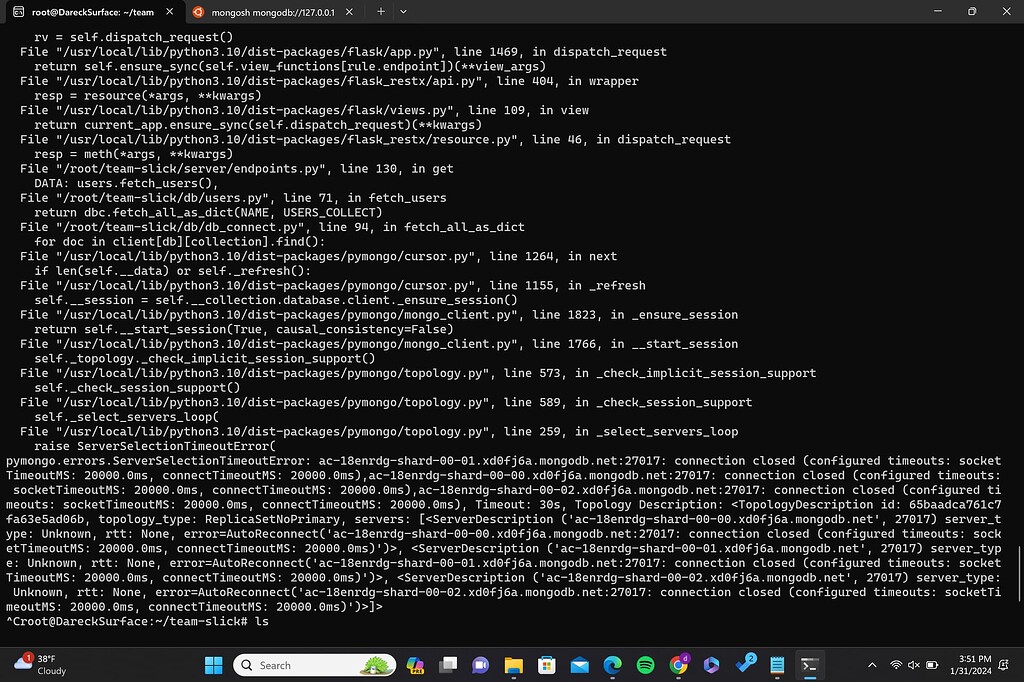This screenshot has height=682, width=1024.
Task: Open File Explorer from the taskbar
Action: coord(513,664)
